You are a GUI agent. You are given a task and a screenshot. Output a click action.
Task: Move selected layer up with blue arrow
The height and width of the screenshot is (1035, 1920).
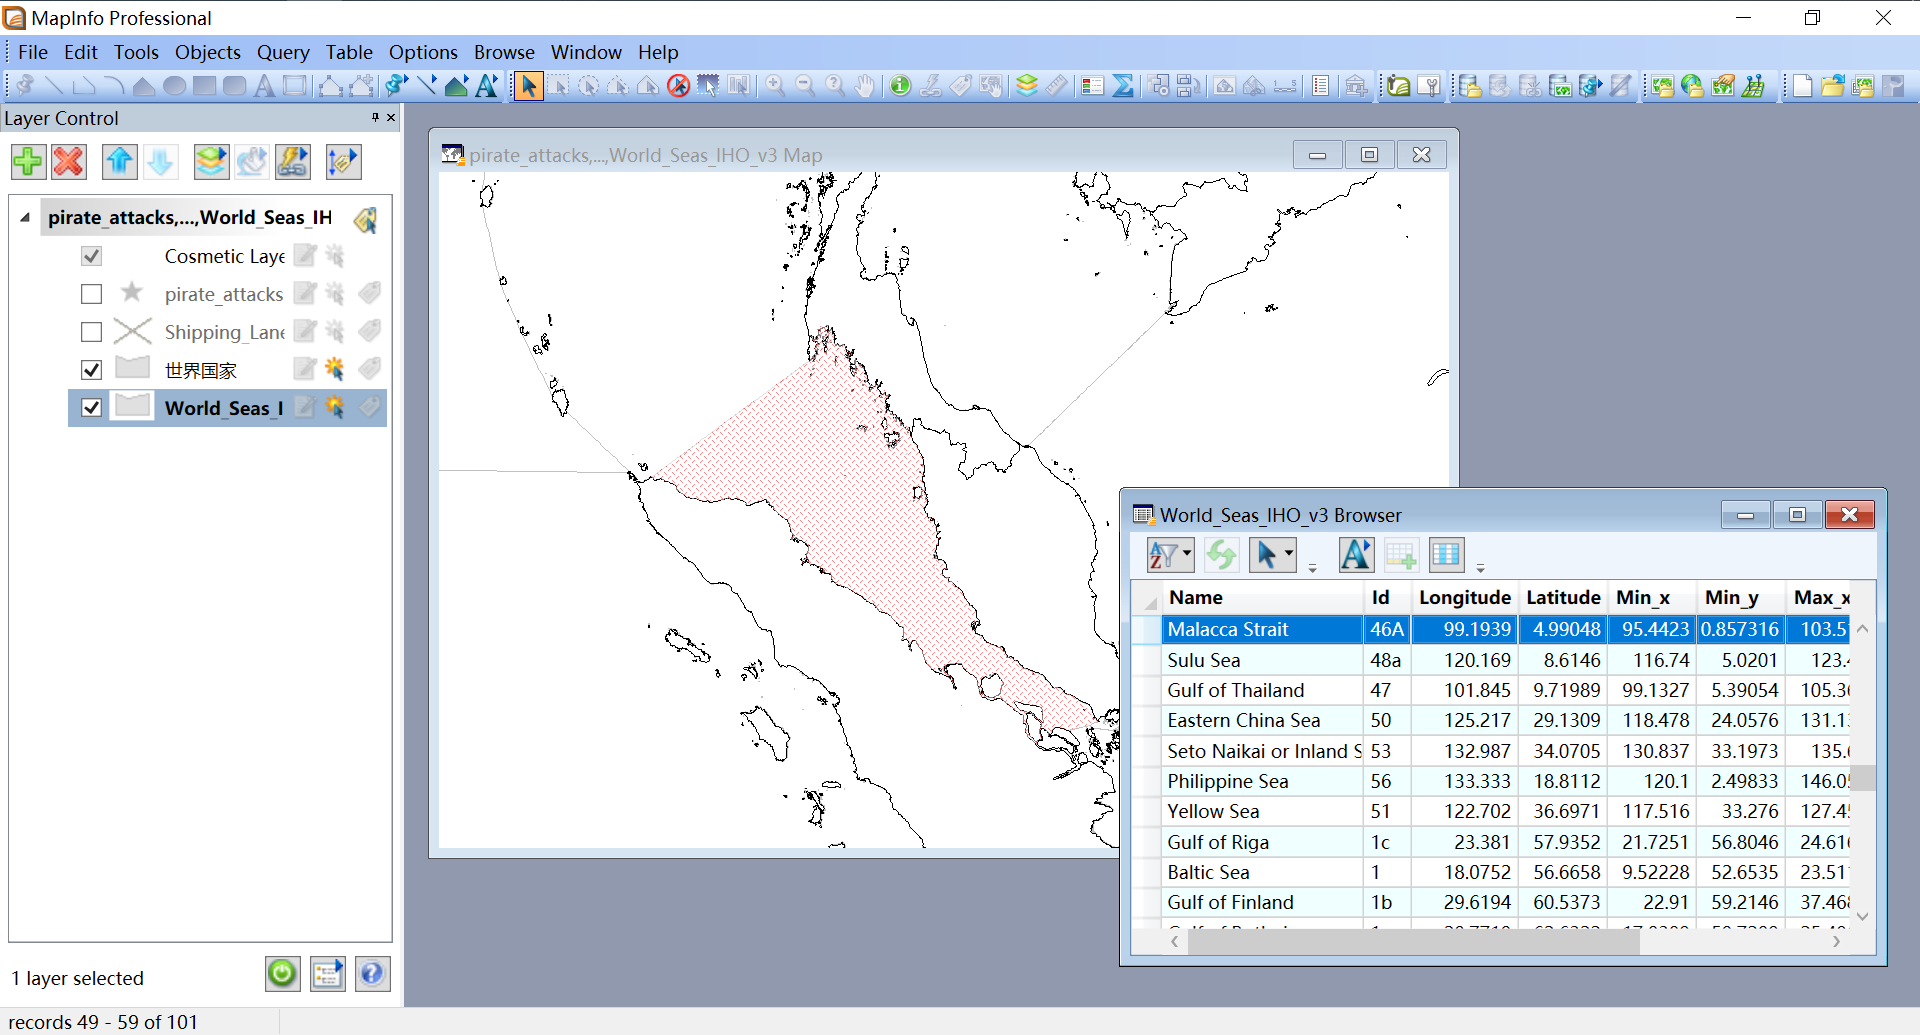(120, 162)
